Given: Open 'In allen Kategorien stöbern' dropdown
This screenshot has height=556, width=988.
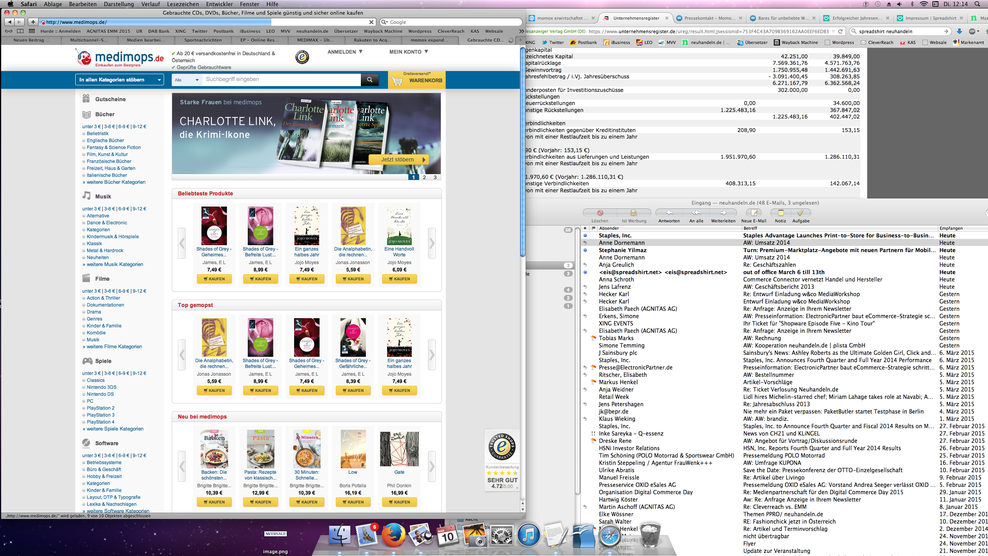Looking at the screenshot, I should click(x=120, y=80).
